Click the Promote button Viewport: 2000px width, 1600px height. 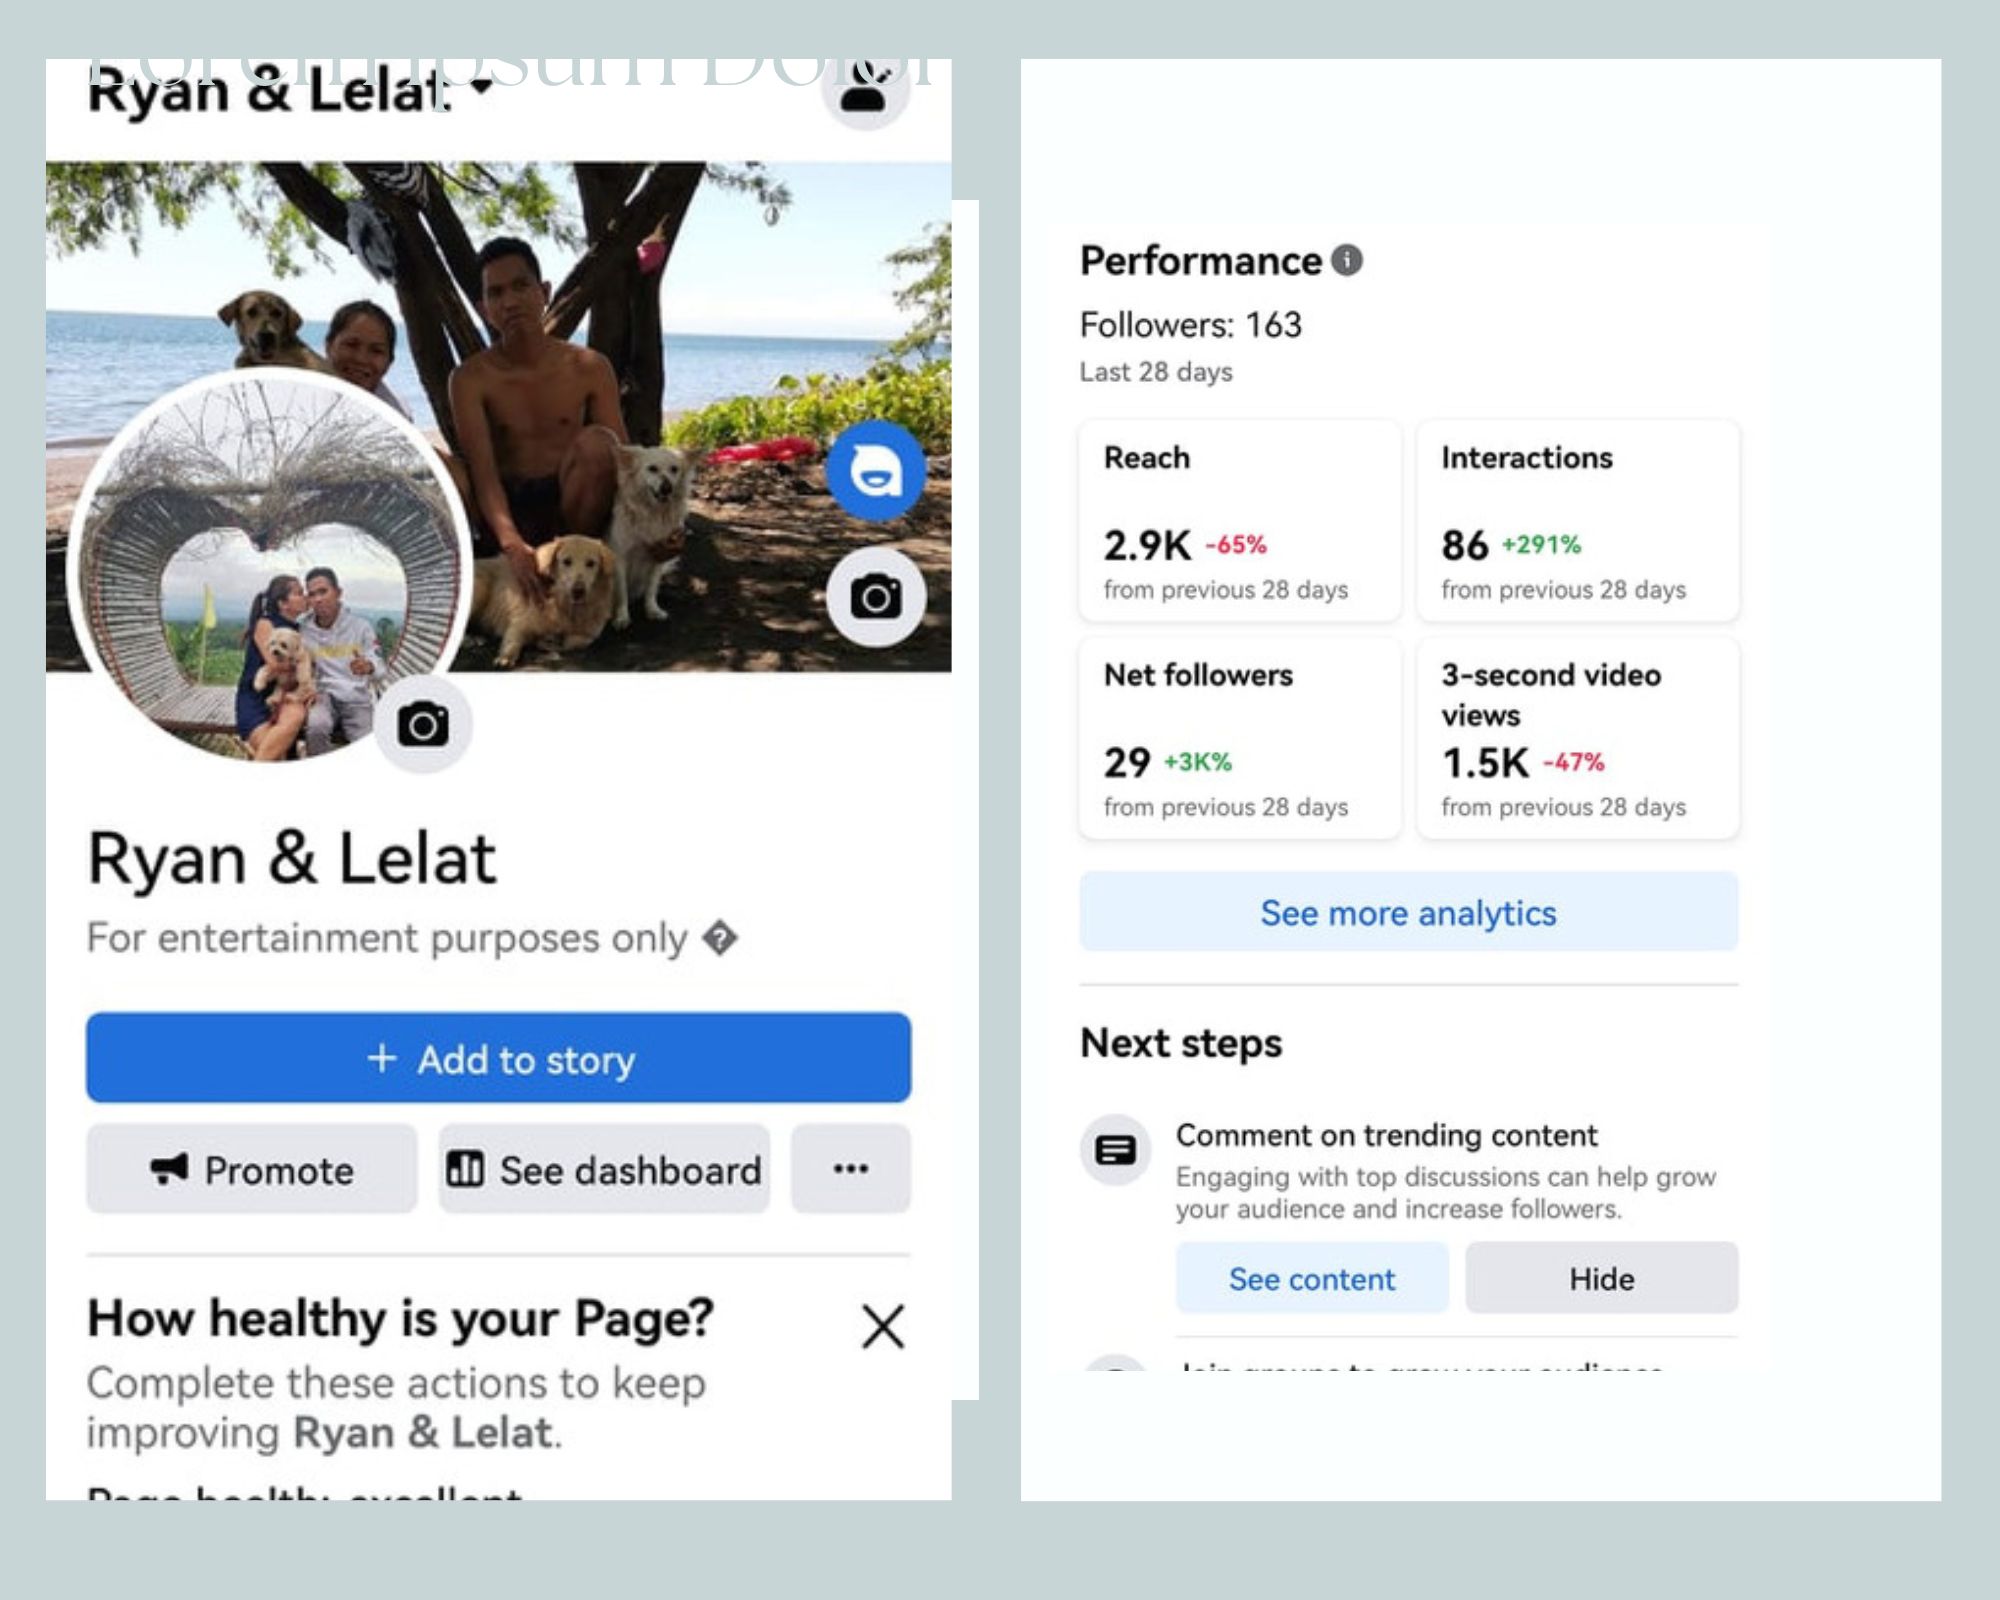252,1169
